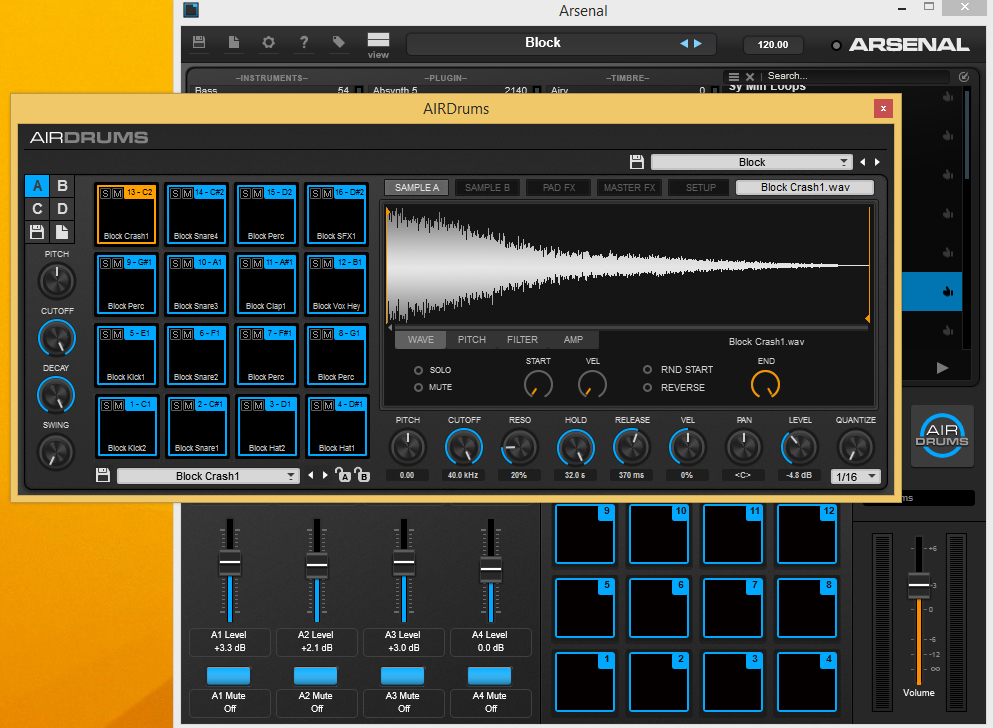Click the new kit page icon below bank D
Image resolution: width=994 pixels, height=728 pixels.
tap(62, 231)
